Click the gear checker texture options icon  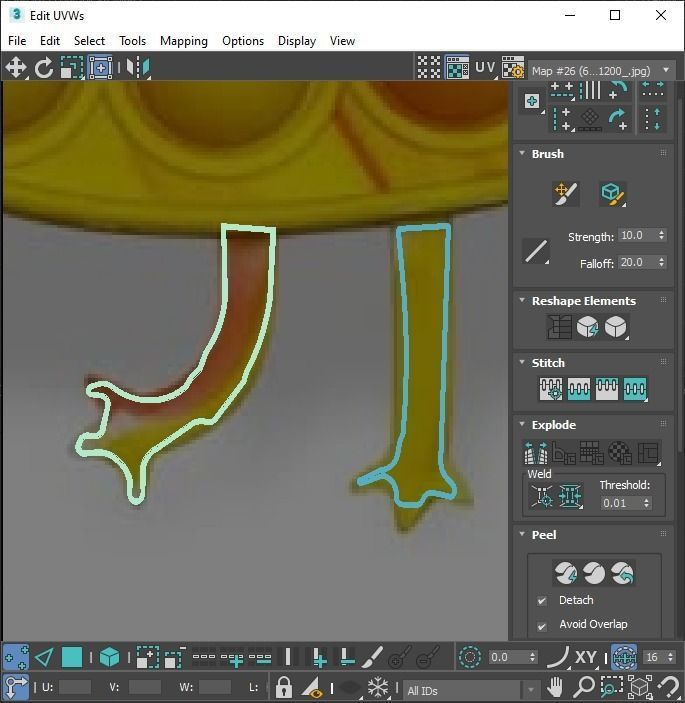point(513,68)
